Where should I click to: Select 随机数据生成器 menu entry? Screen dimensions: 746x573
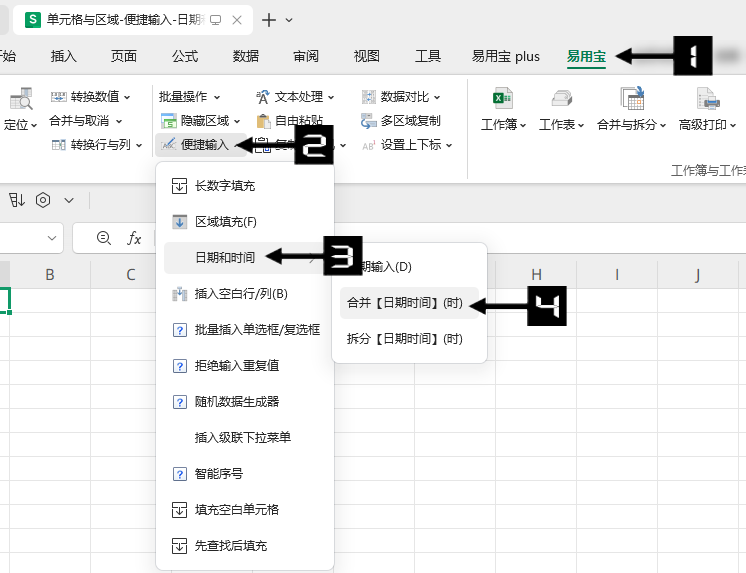237,402
